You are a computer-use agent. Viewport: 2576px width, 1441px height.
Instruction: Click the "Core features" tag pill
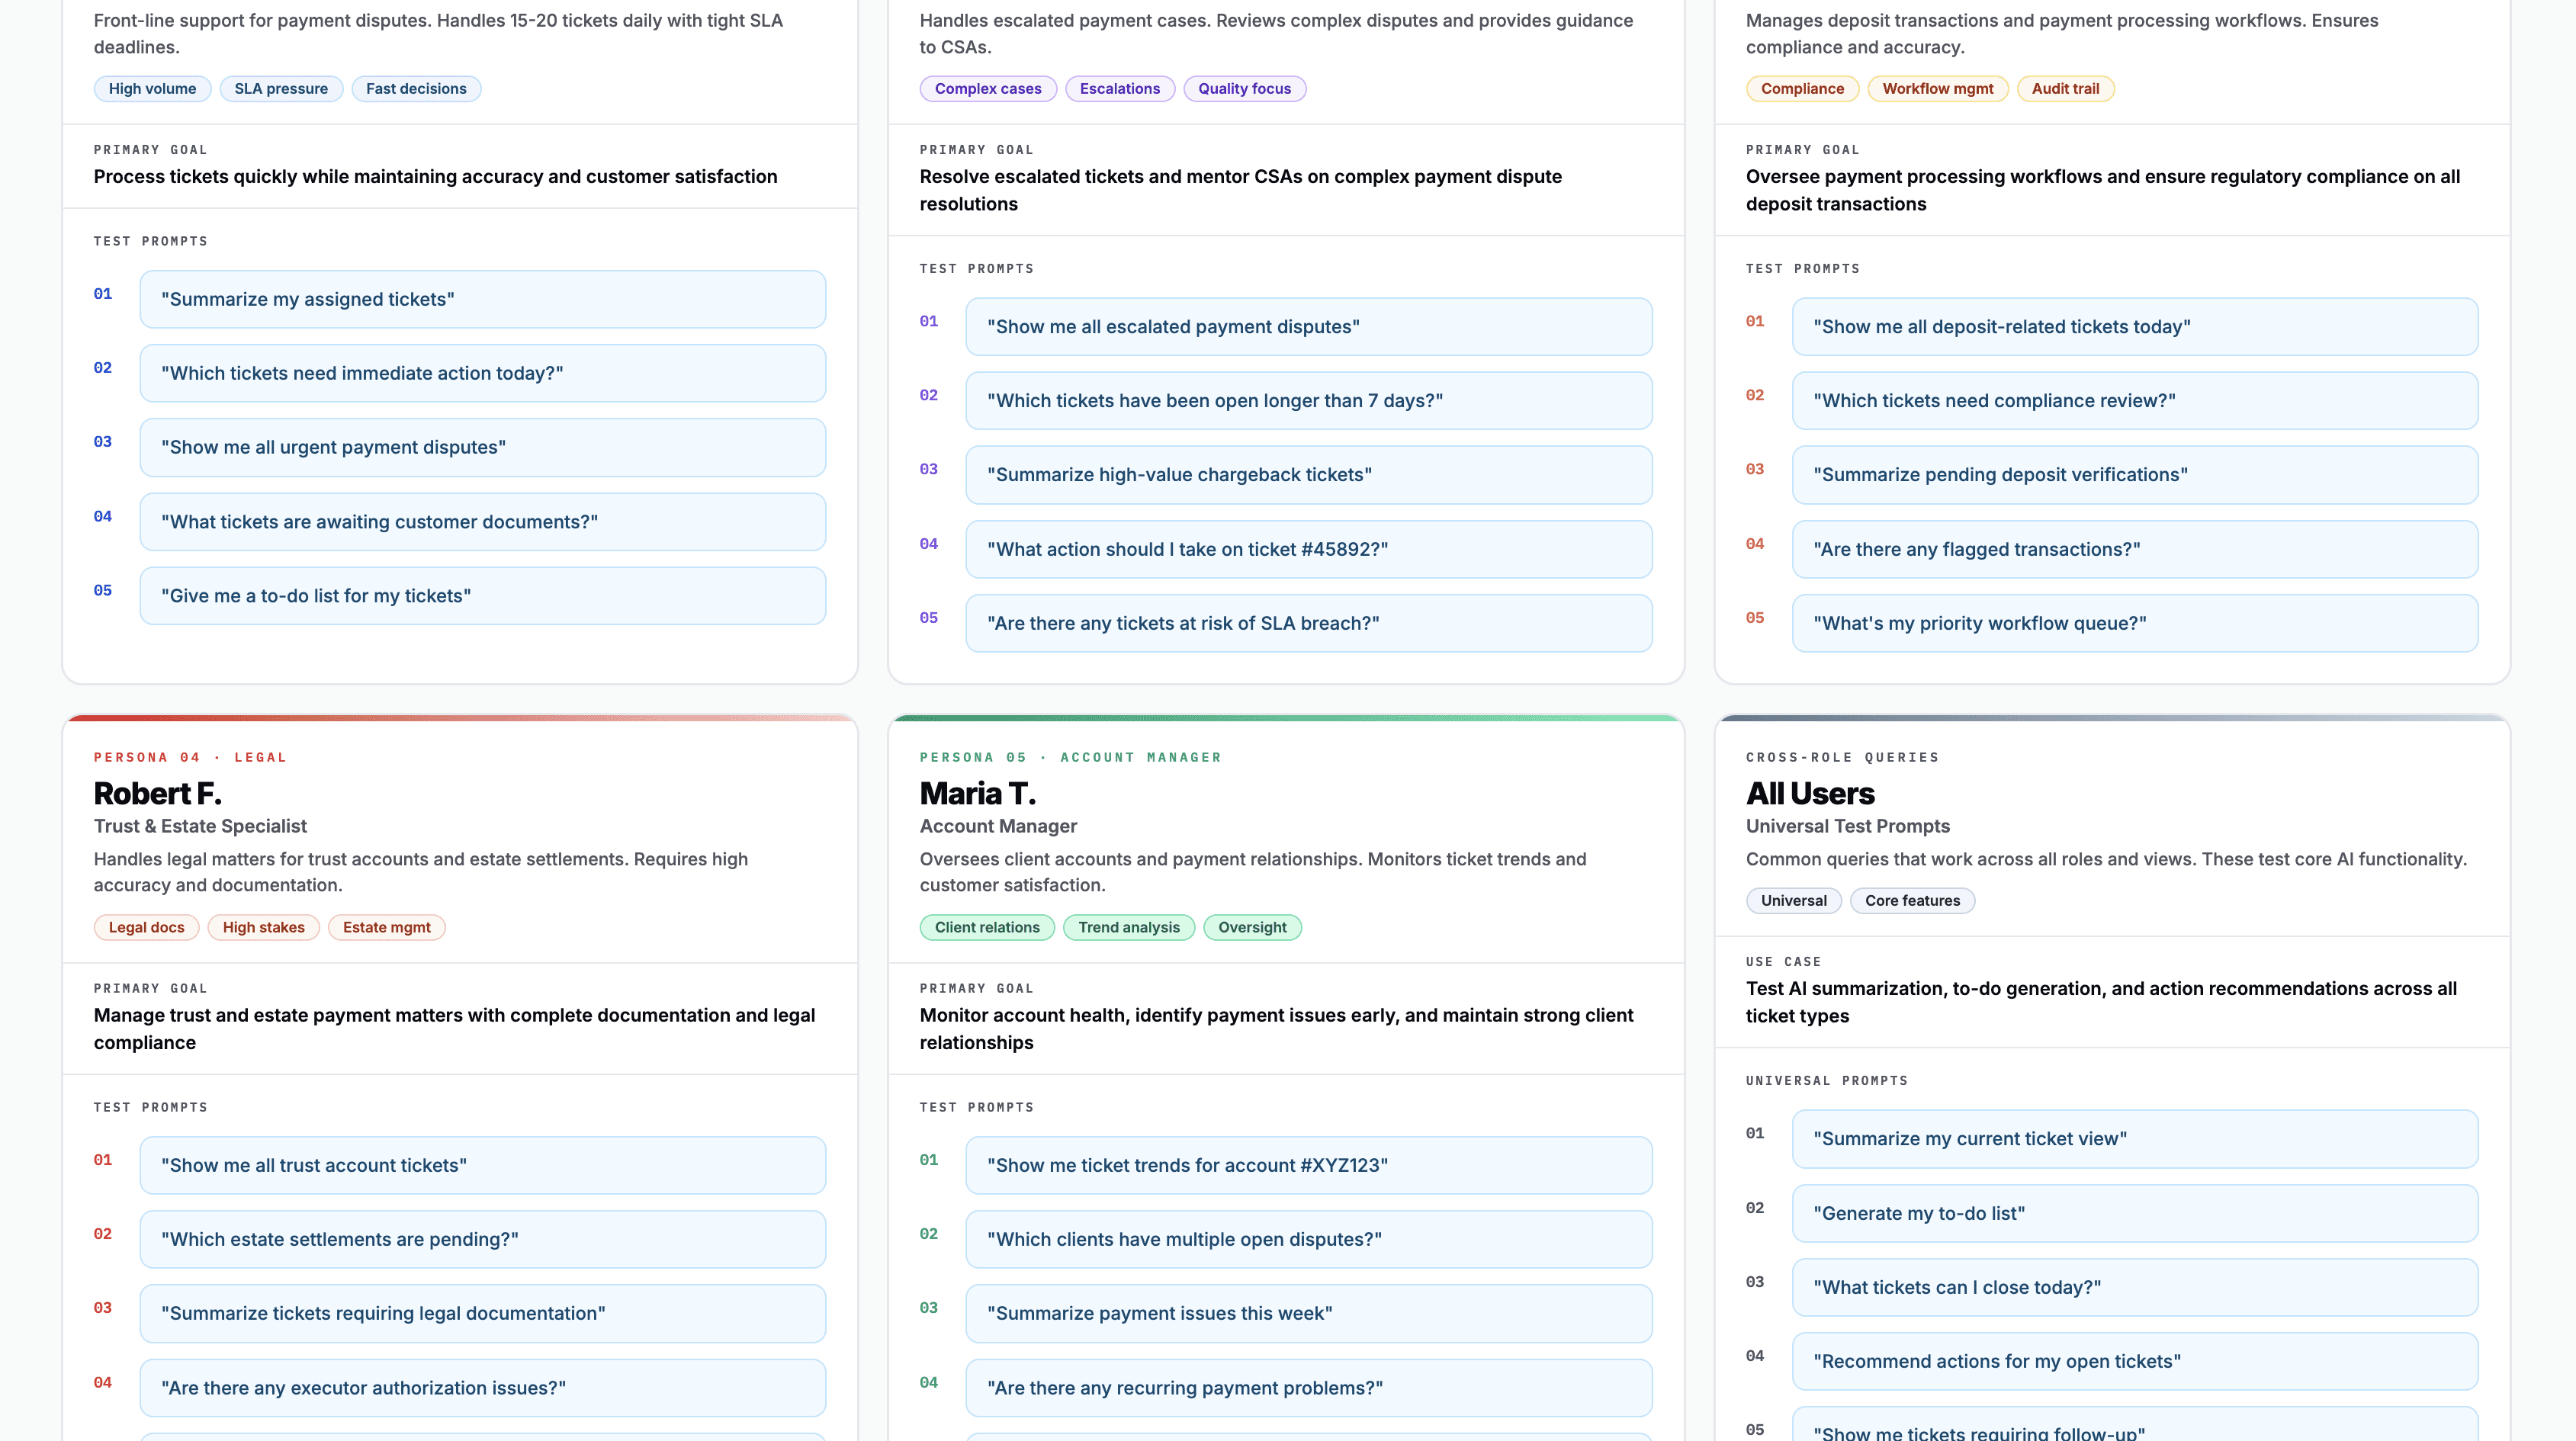click(x=1911, y=900)
